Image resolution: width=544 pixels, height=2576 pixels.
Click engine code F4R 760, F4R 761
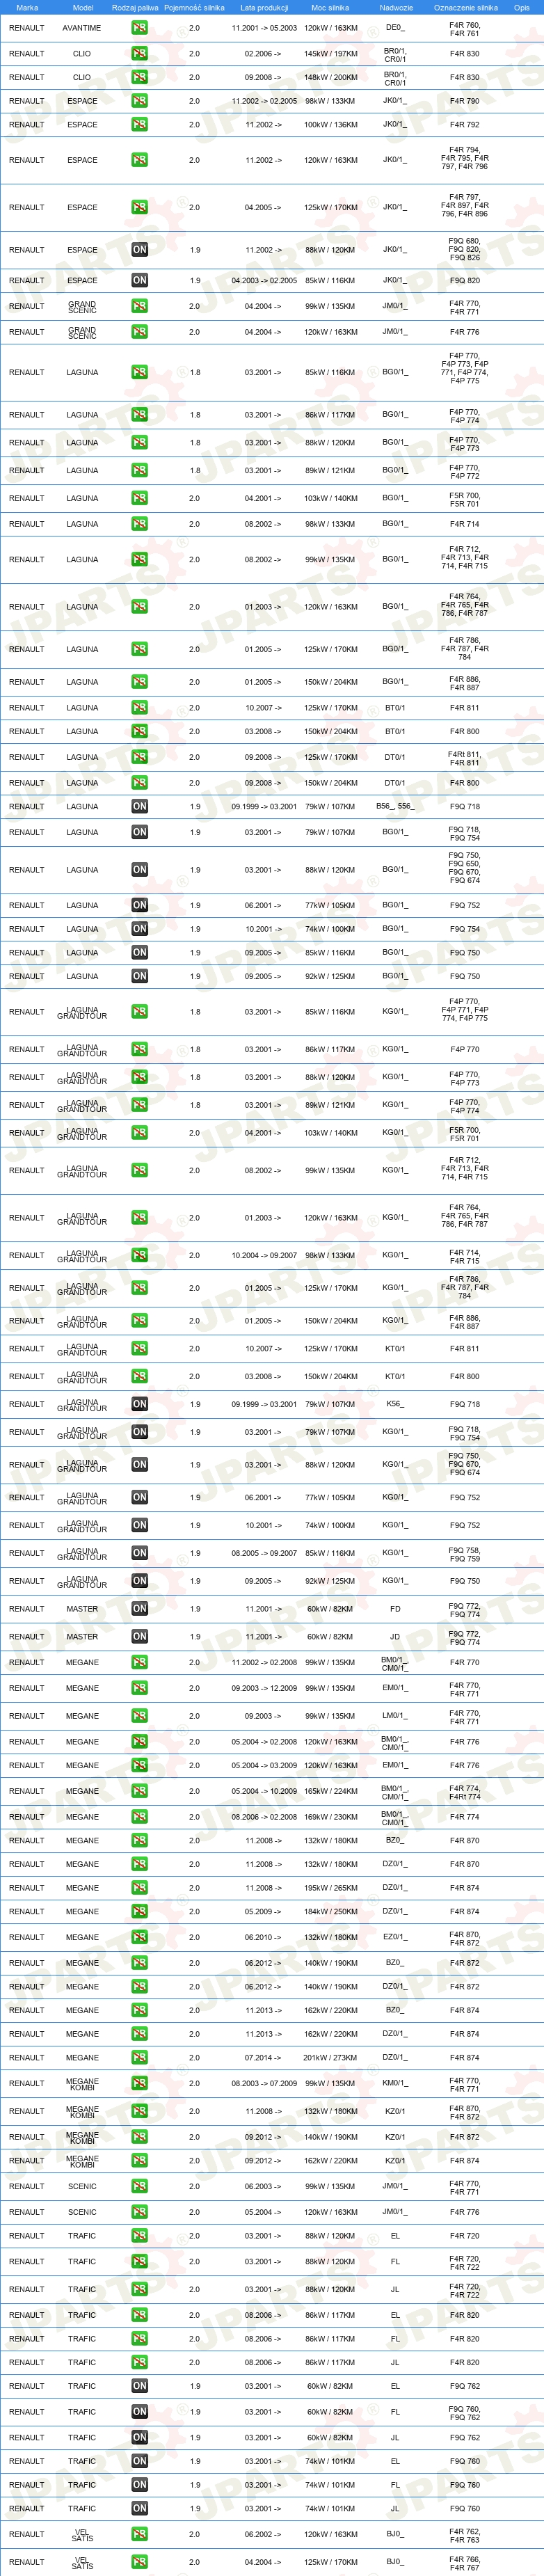(464, 29)
